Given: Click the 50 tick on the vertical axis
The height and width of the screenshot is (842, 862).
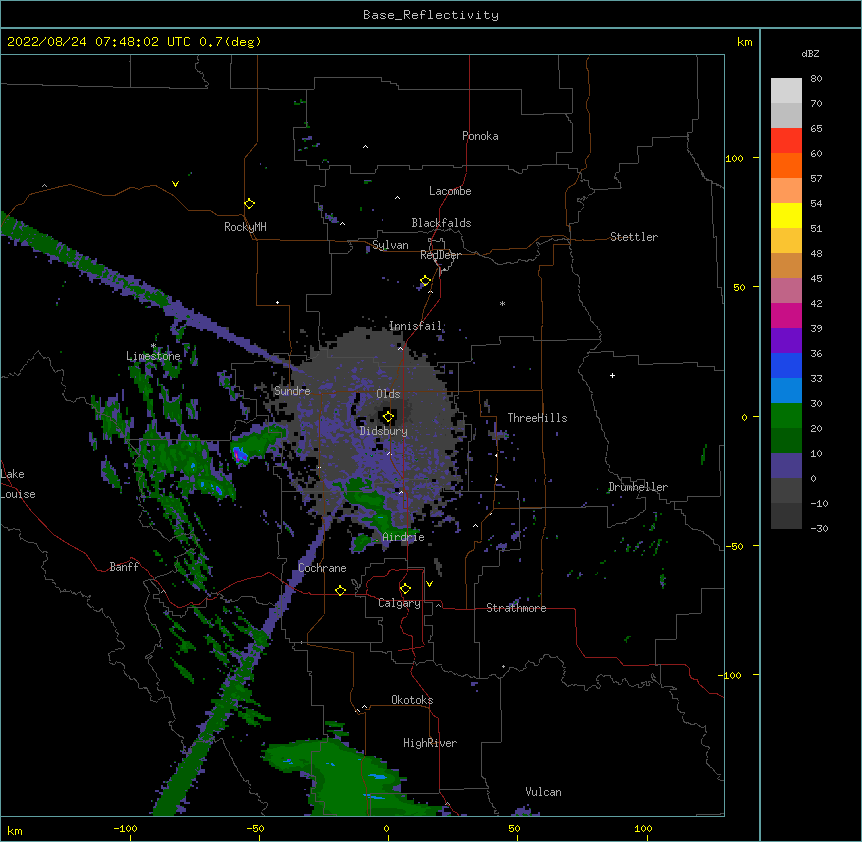Looking at the screenshot, I should click(x=739, y=287).
